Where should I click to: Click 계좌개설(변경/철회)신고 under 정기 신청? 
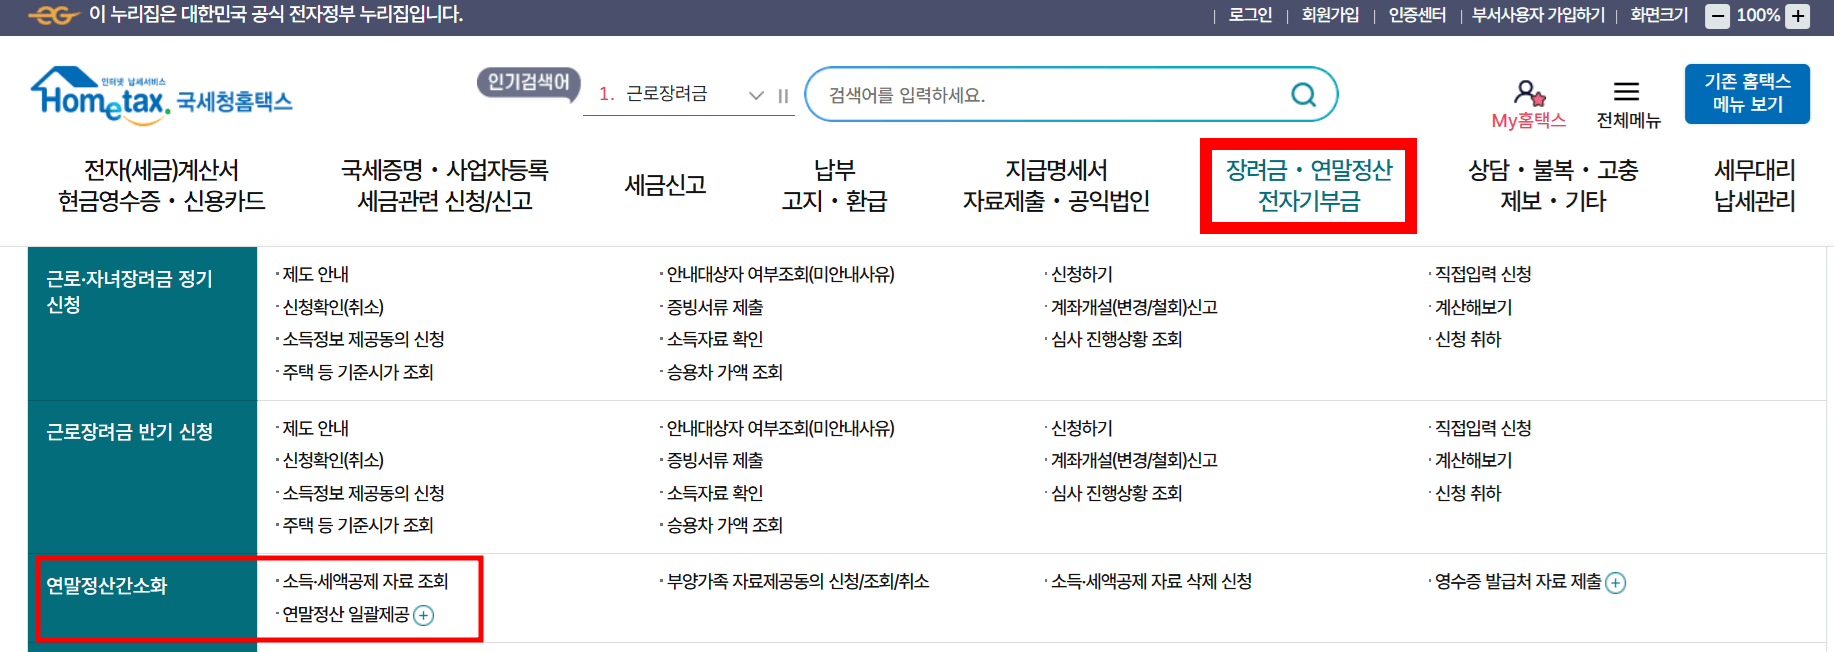pyautogui.click(x=1134, y=307)
